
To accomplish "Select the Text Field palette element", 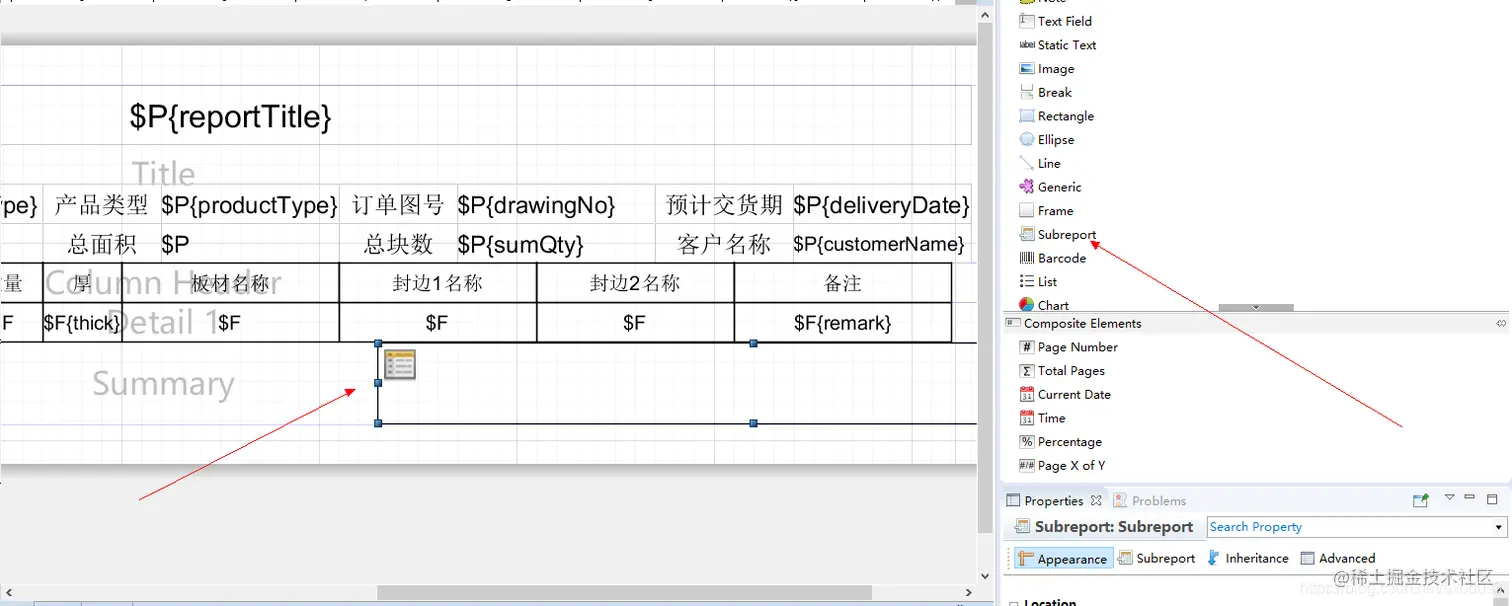I will click(x=1055, y=21).
